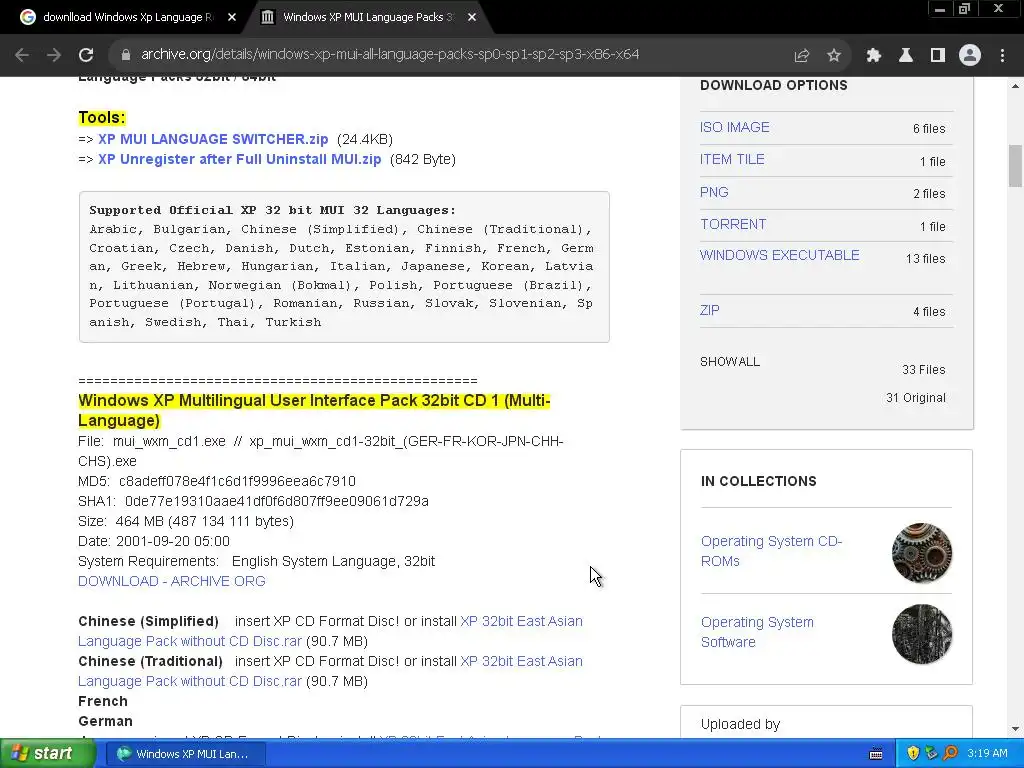1024x768 pixels.
Task: Click the address bar URL
Action: tap(390, 55)
